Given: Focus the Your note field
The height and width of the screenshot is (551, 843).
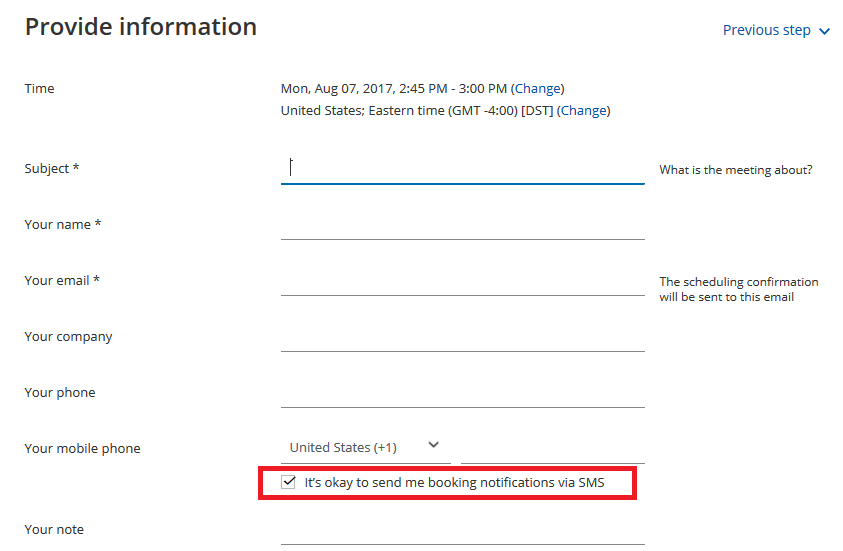Looking at the screenshot, I should 462,530.
